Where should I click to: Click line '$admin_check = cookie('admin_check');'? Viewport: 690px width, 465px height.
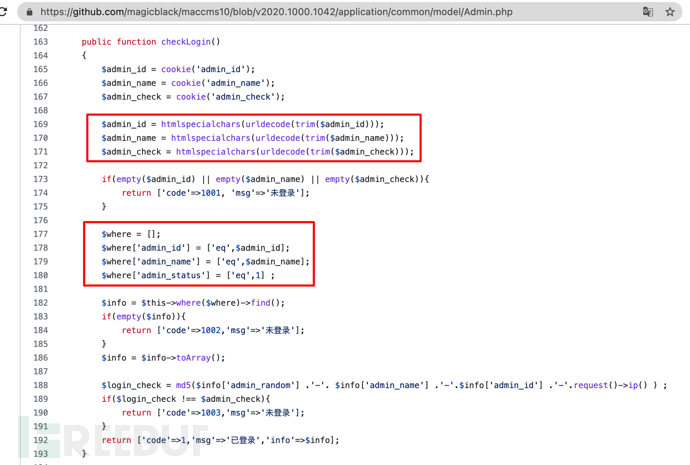click(x=193, y=96)
